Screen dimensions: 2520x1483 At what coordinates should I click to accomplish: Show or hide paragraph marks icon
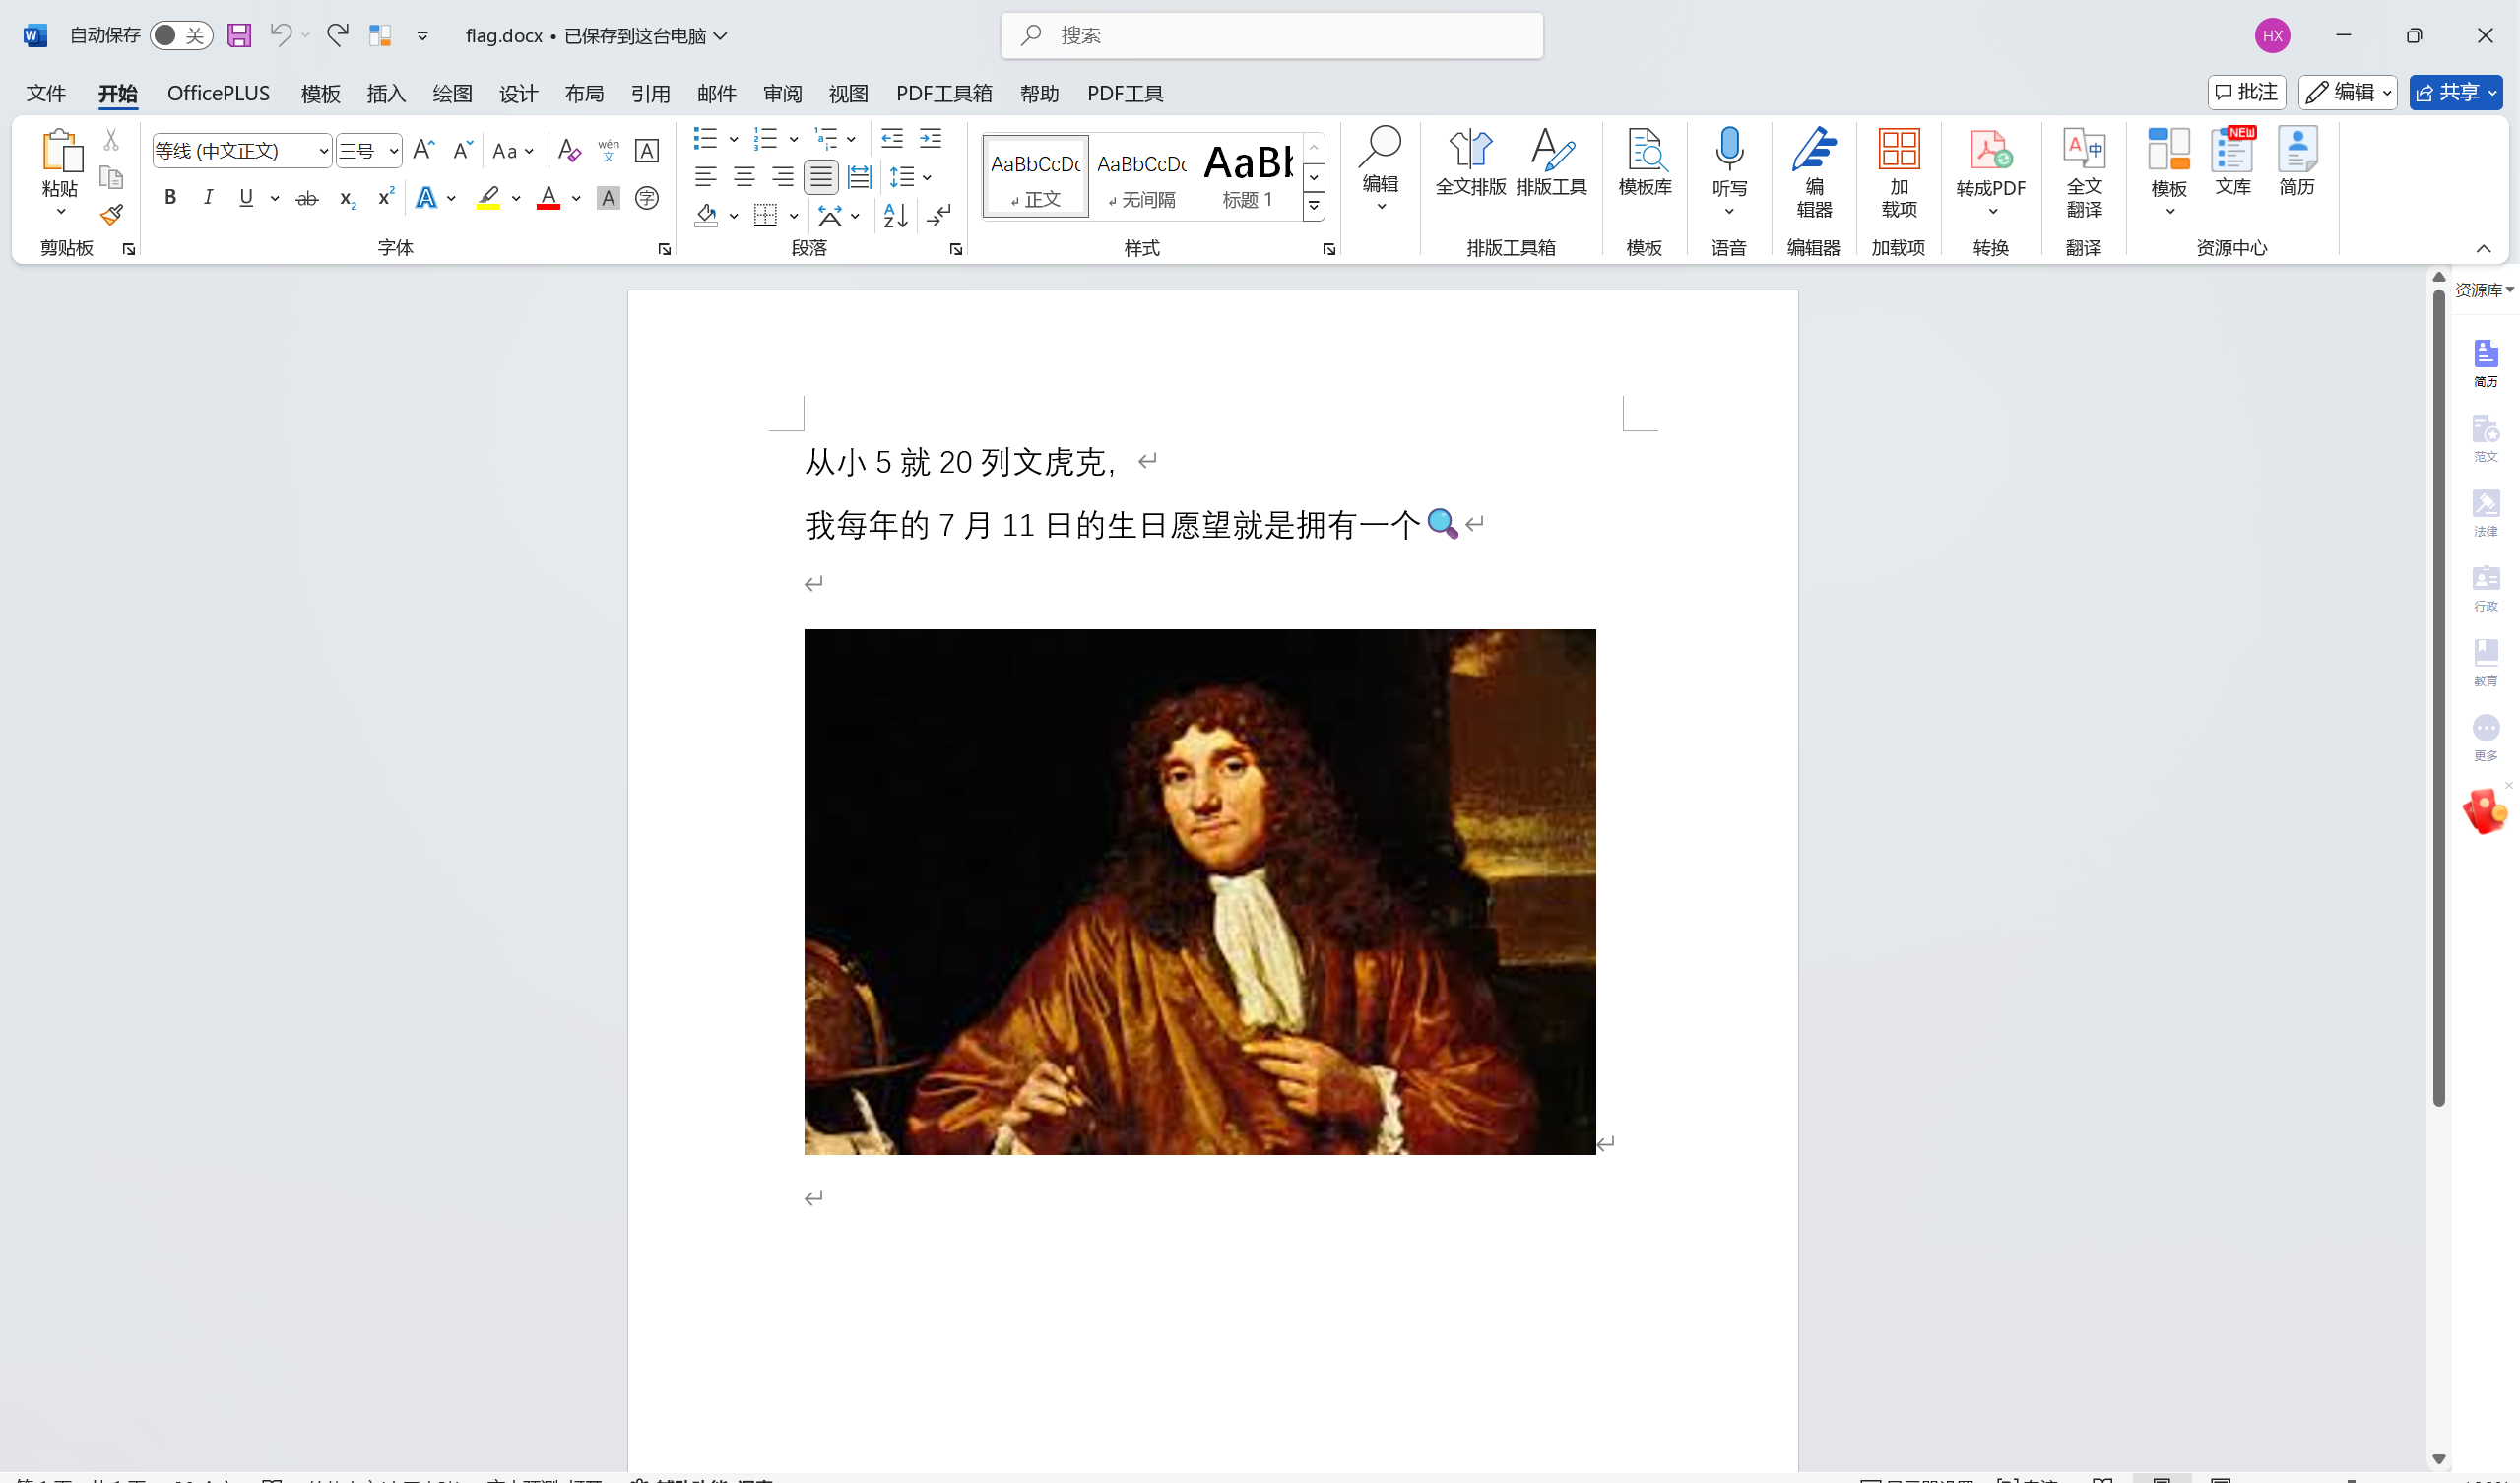click(939, 215)
